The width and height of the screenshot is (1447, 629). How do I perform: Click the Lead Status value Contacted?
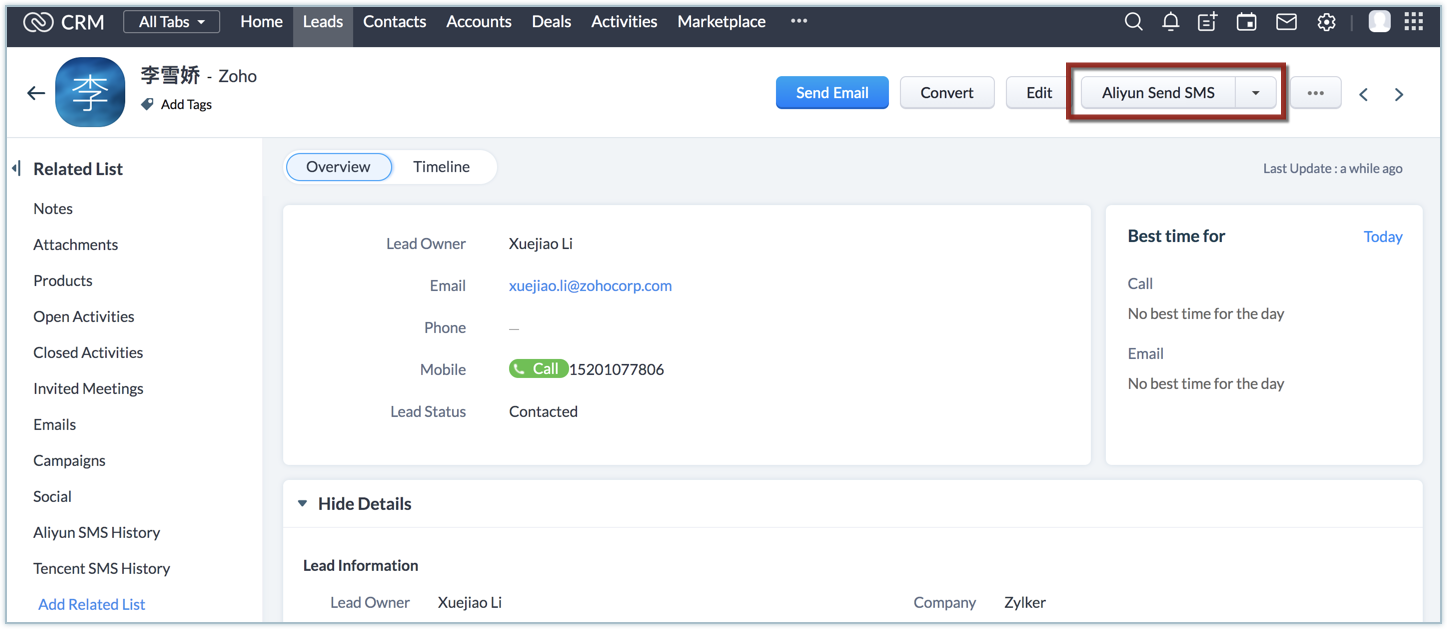point(543,412)
